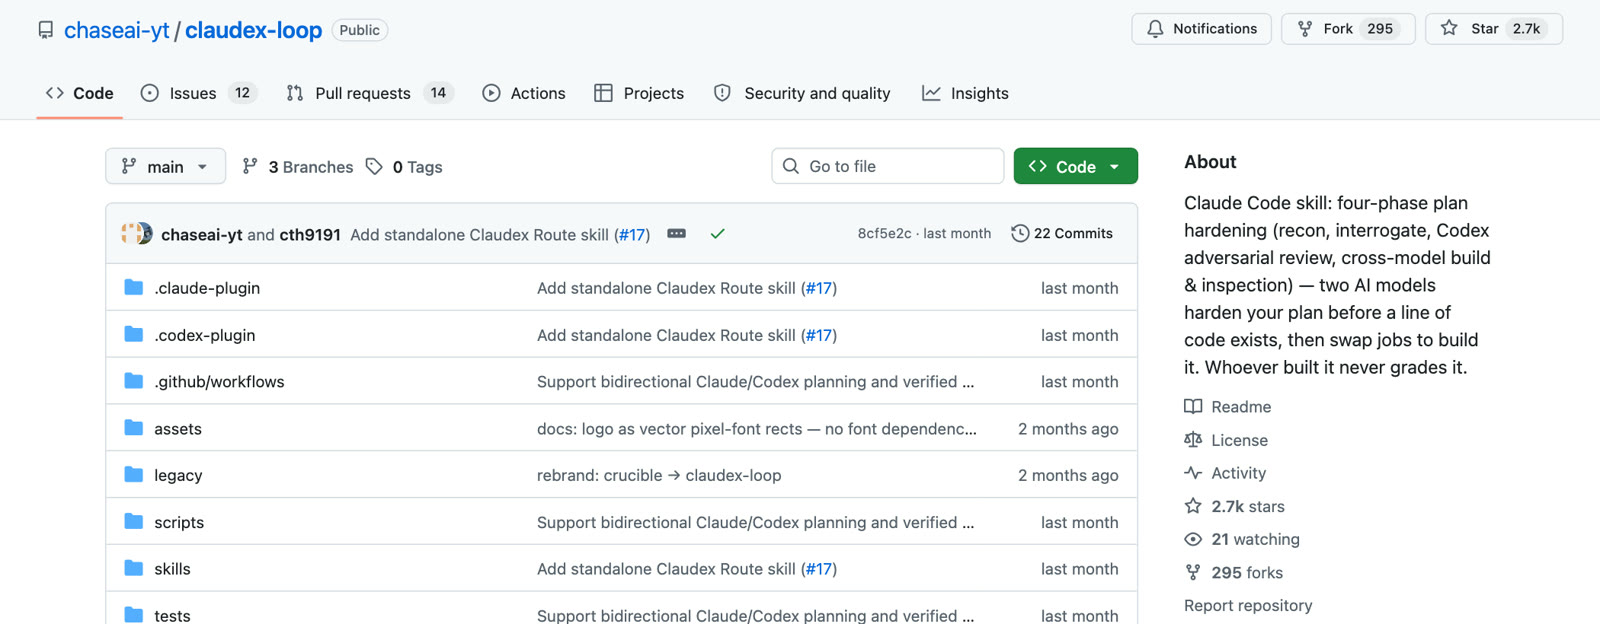Open the Projects tab
1600x624 pixels.
639,93
